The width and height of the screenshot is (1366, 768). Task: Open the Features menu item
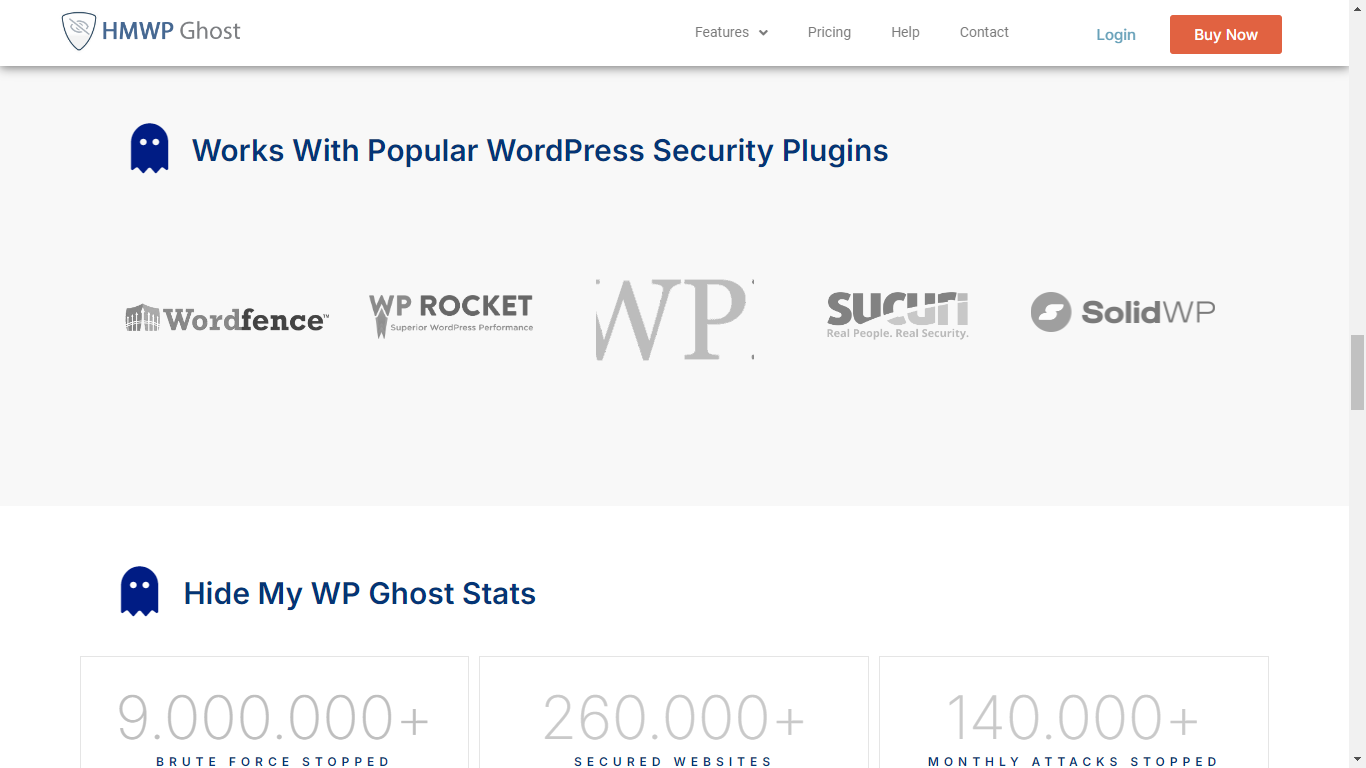coord(721,32)
